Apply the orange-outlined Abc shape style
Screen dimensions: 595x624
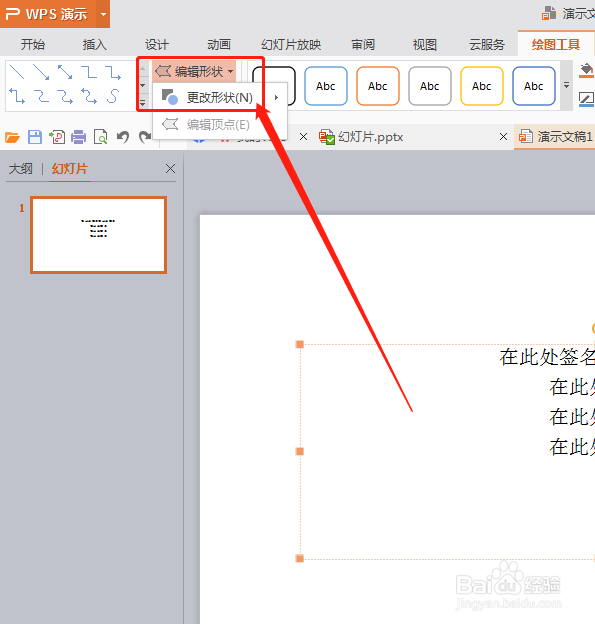click(378, 86)
